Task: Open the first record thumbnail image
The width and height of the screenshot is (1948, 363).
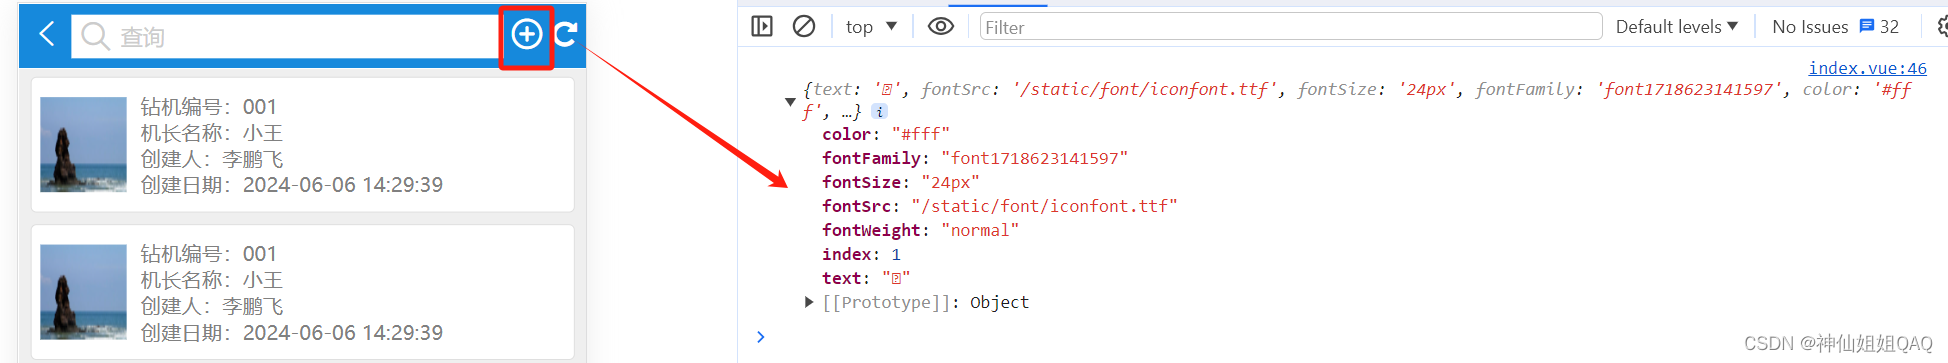Action: [83, 144]
